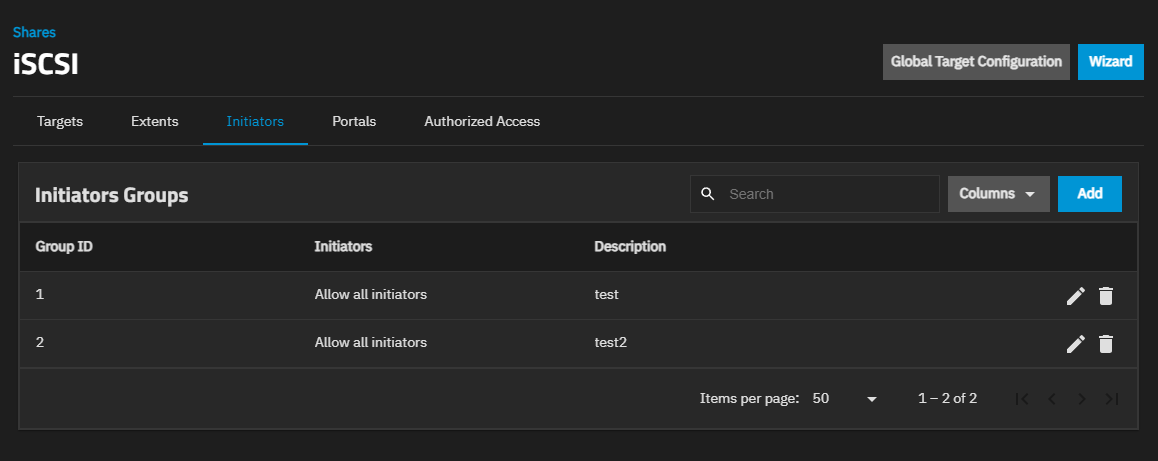Image resolution: width=1158 pixels, height=461 pixels.
Task: Go to the next page arrow
Action: [x=1081, y=399]
